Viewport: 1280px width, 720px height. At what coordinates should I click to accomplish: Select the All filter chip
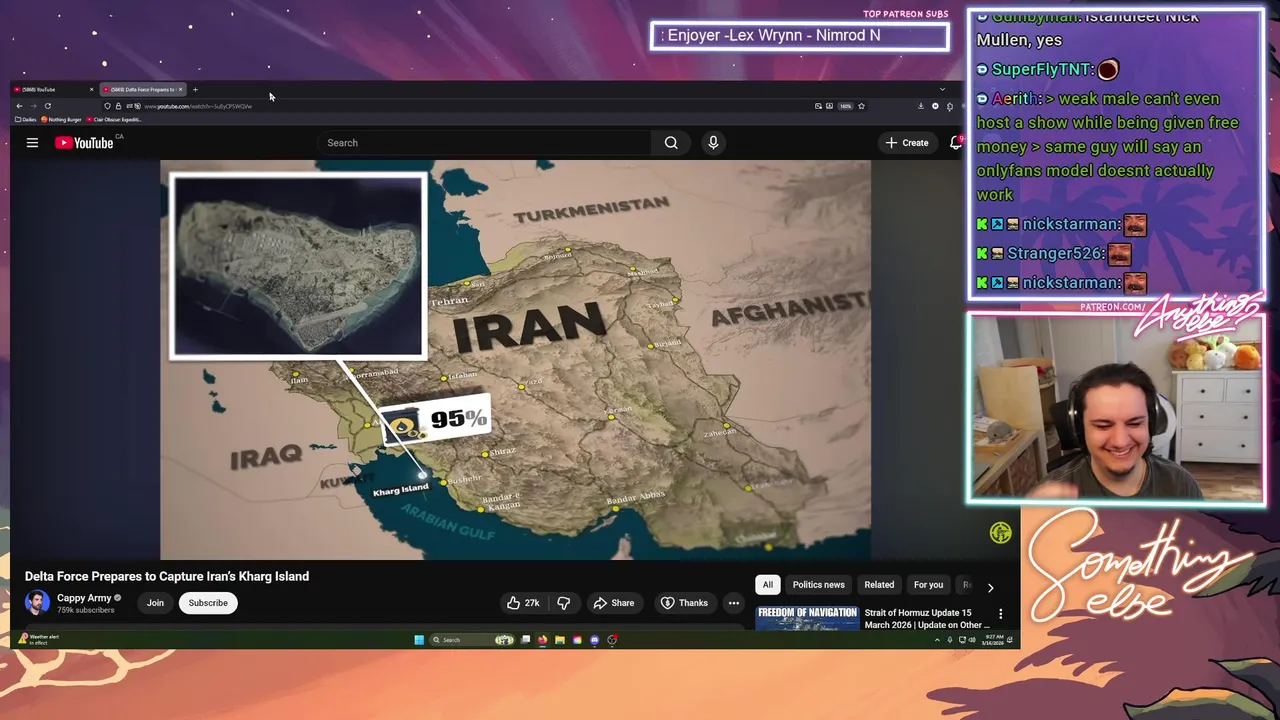(x=768, y=585)
